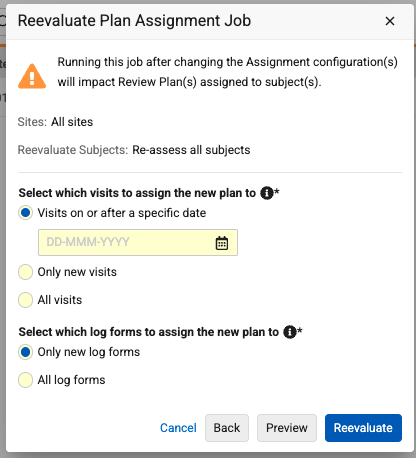Click the All sites value text
Image resolution: width=416 pixels, height=458 pixels.
(72, 122)
